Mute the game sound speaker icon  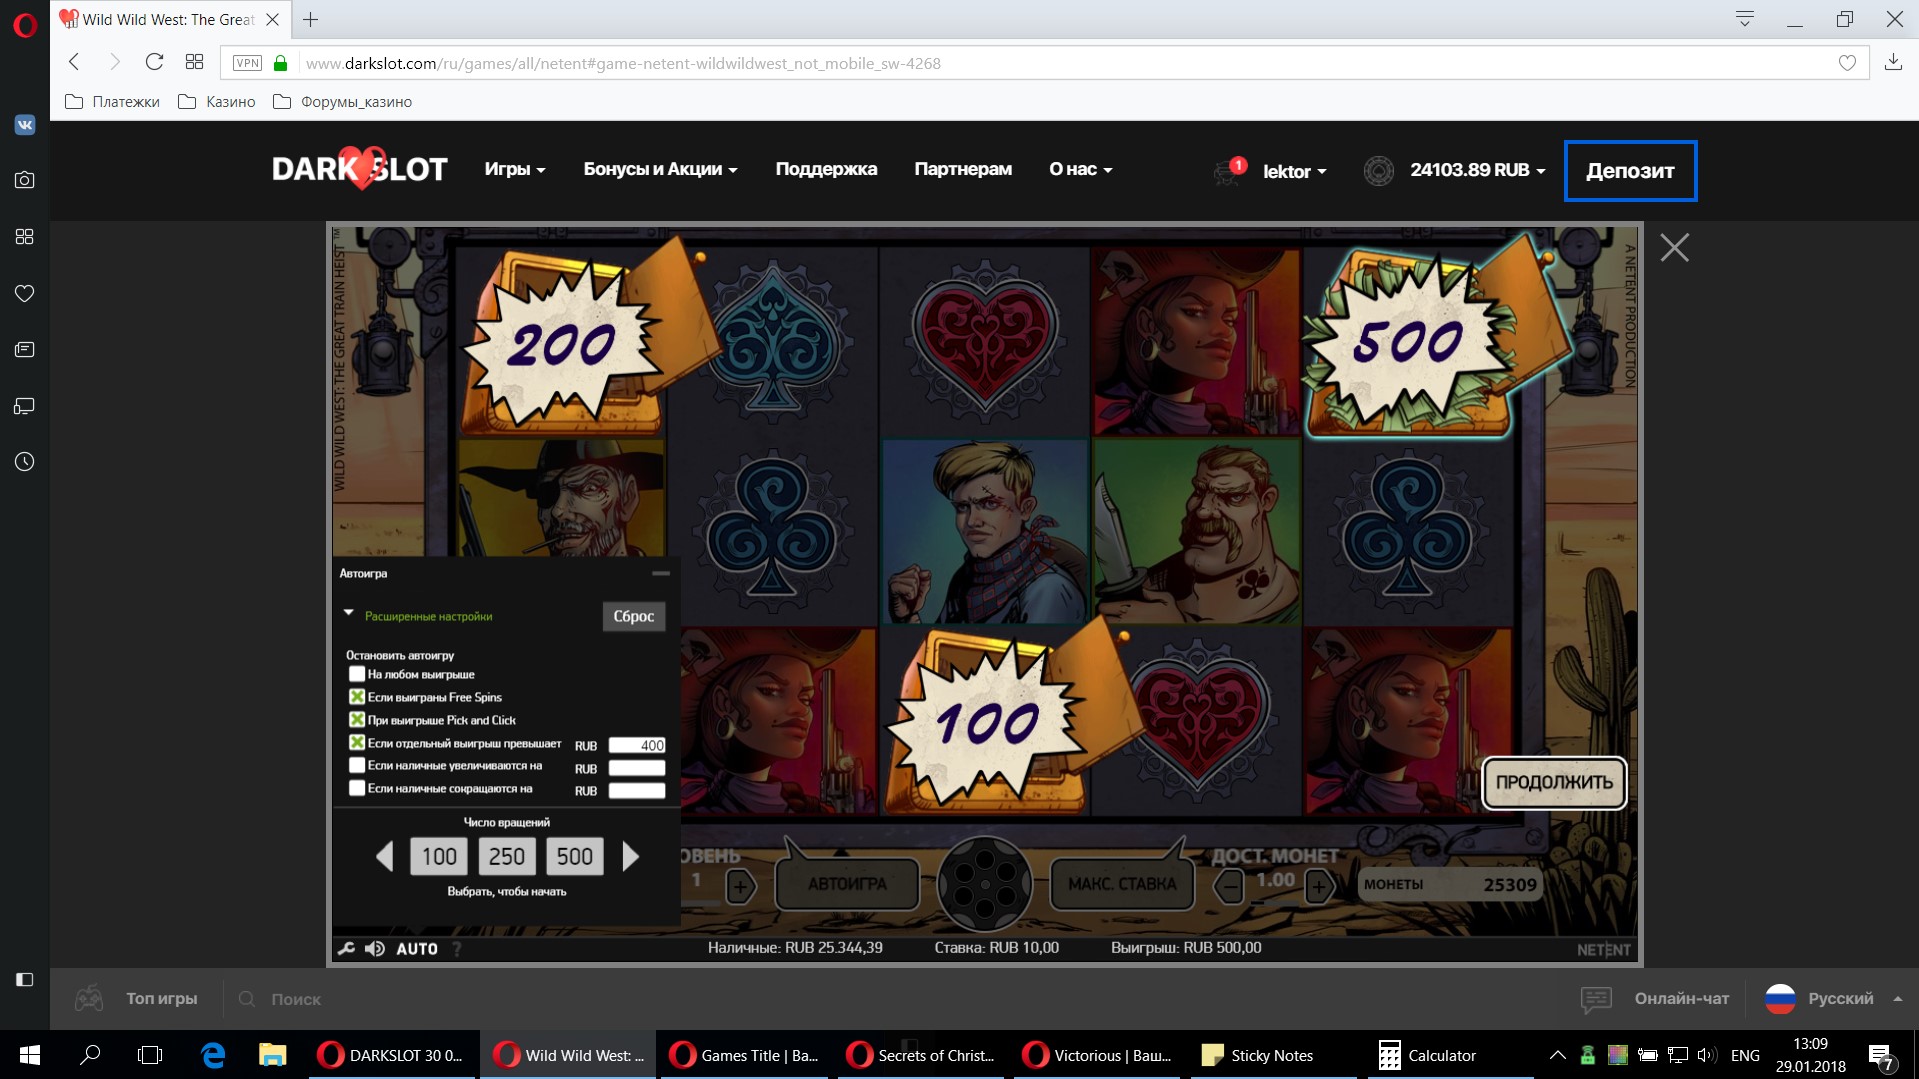(375, 949)
